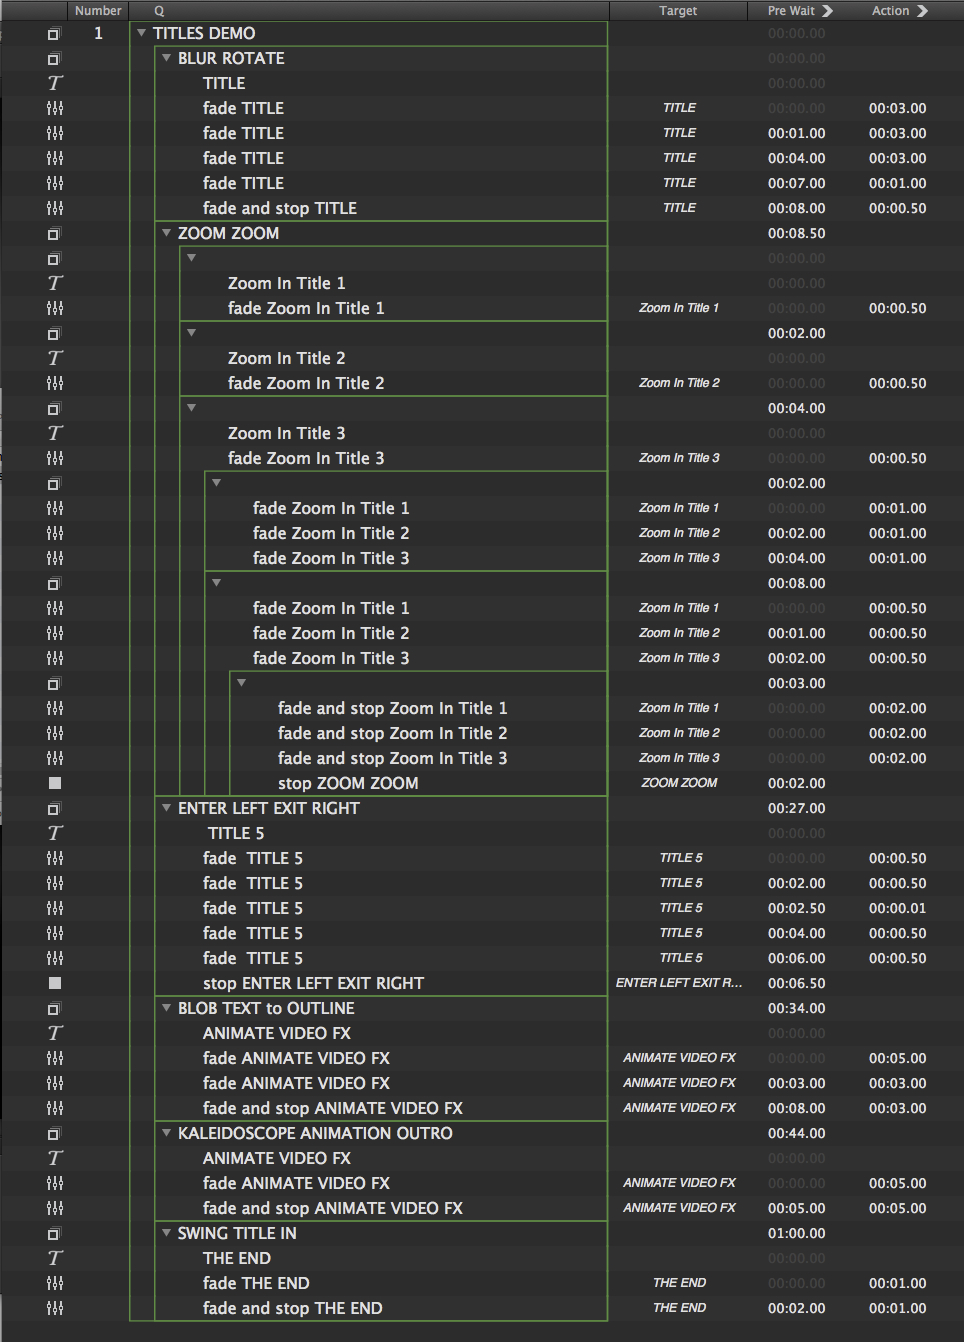Click the Group cue icon for SWING TITLE IN
This screenshot has width=964, height=1342.
[x=54, y=1233]
